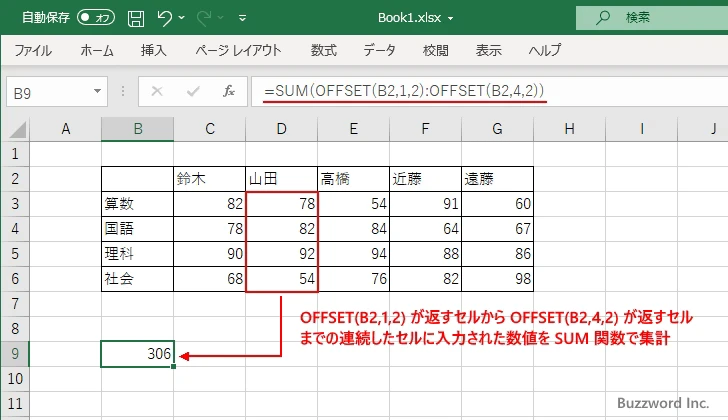Open the 校閲 tab

tap(436, 50)
